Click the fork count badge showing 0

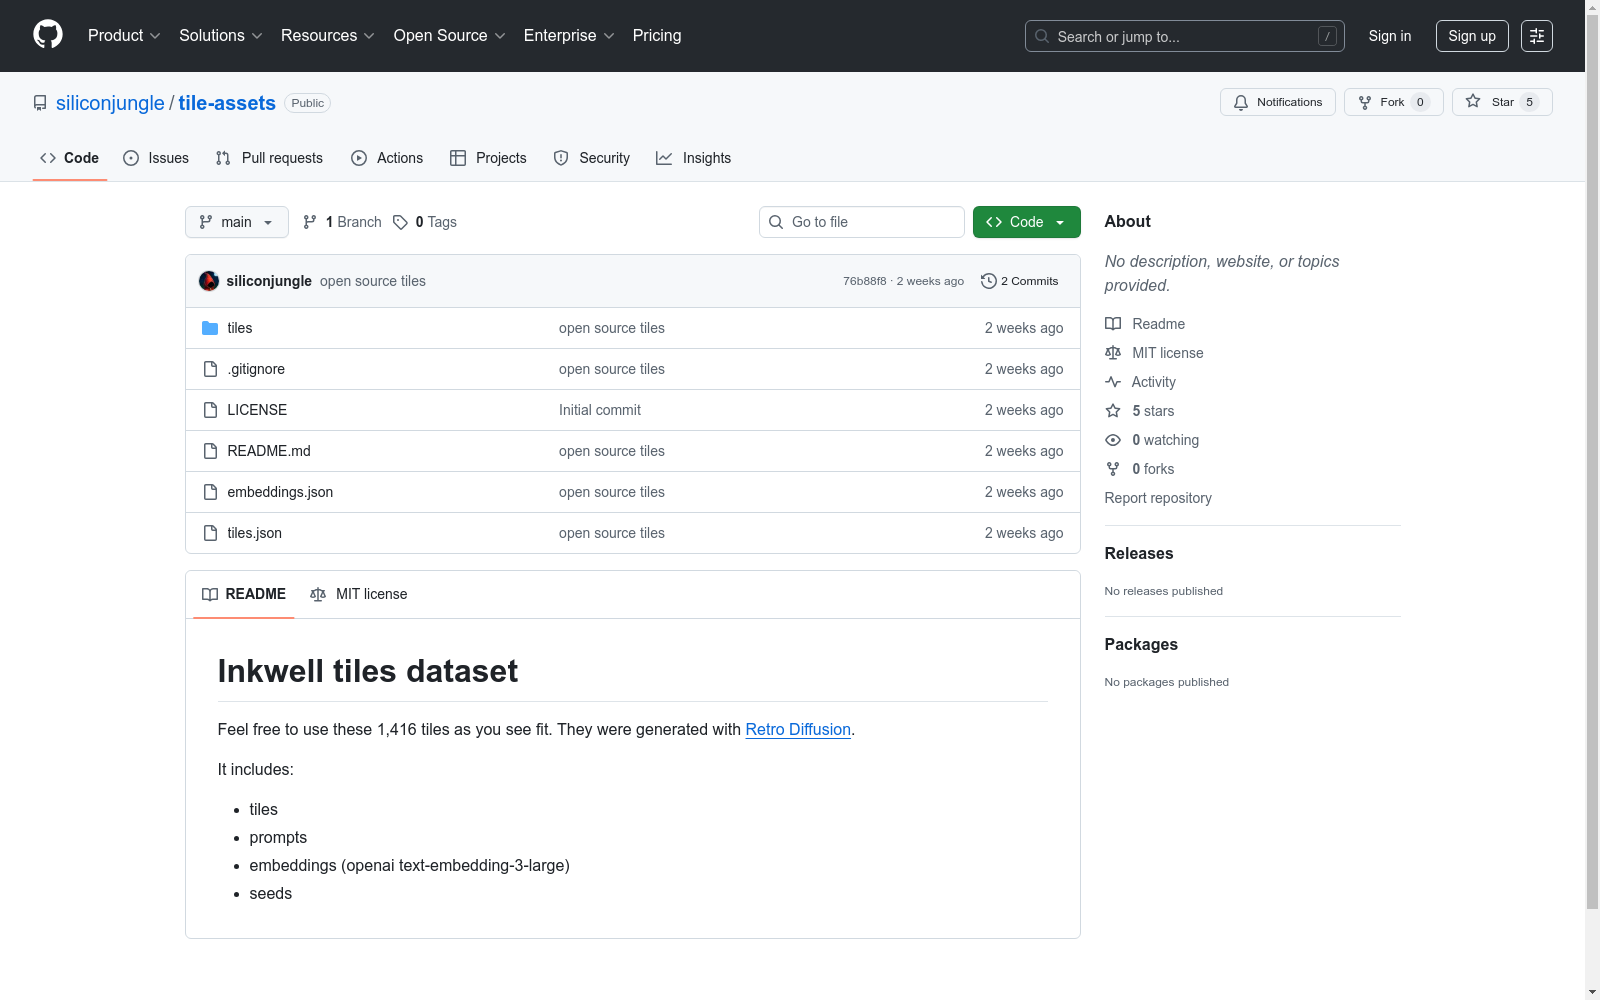point(1420,102)
